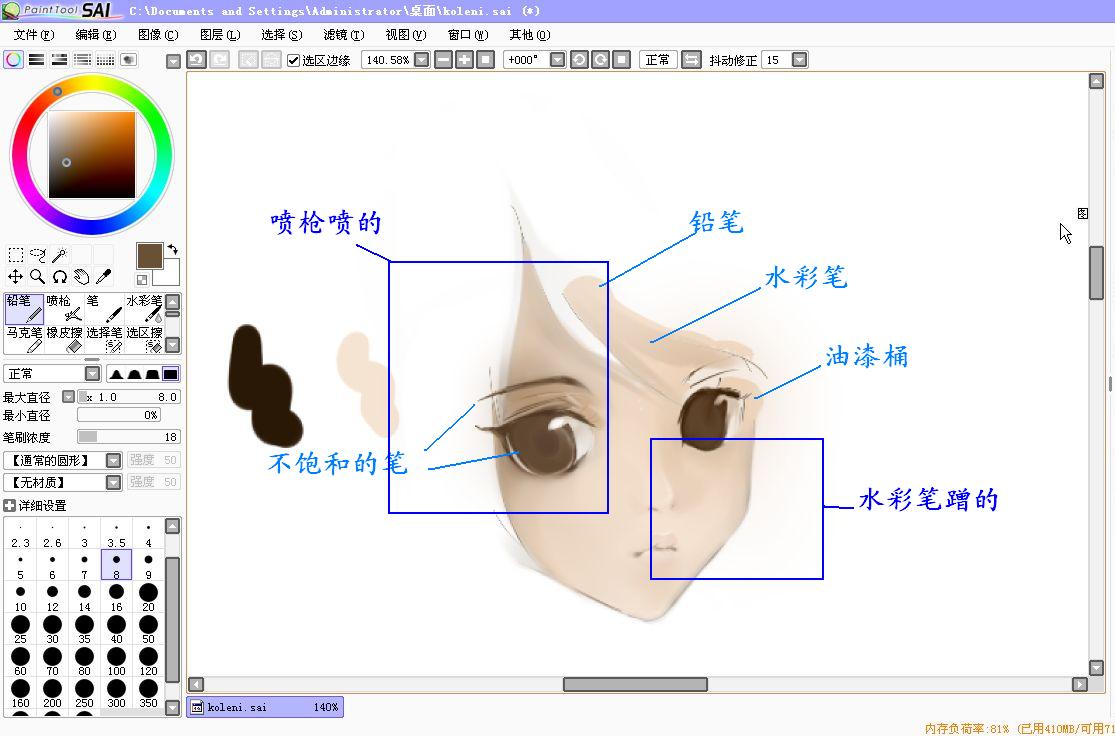The width and height of the screenshot is (1115, 736).
Task: Select the 水彩笔 (watercolor) brush tool
Action: click(x=144, y=308)
